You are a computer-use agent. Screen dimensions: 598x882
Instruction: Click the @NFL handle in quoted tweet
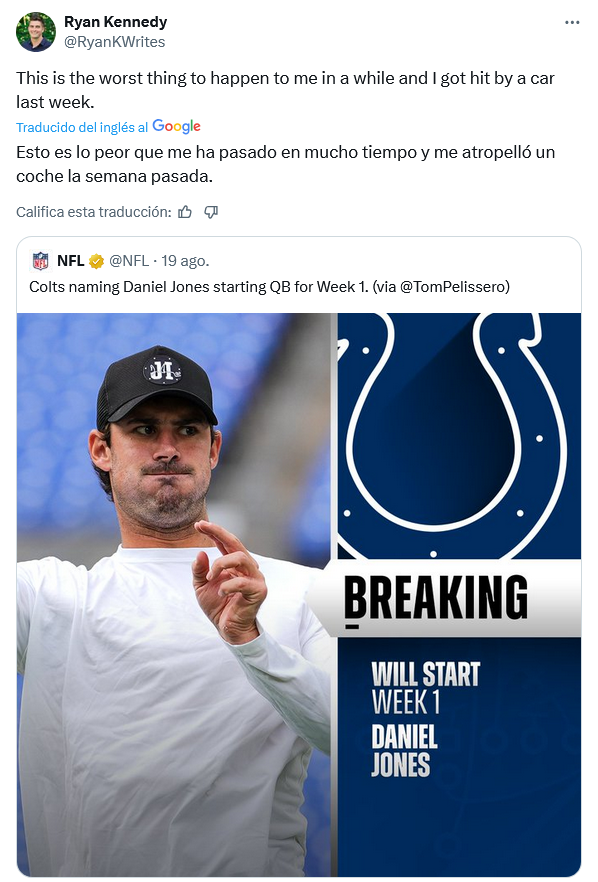pos(129,261)
